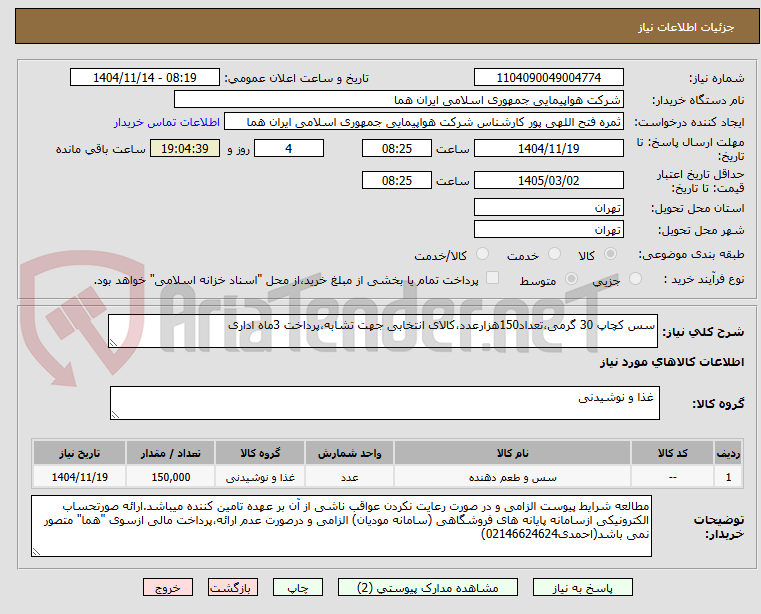Screen dimensions: 761x614
Task: Click the کد کالا column header
Action: tap(672, 453)
